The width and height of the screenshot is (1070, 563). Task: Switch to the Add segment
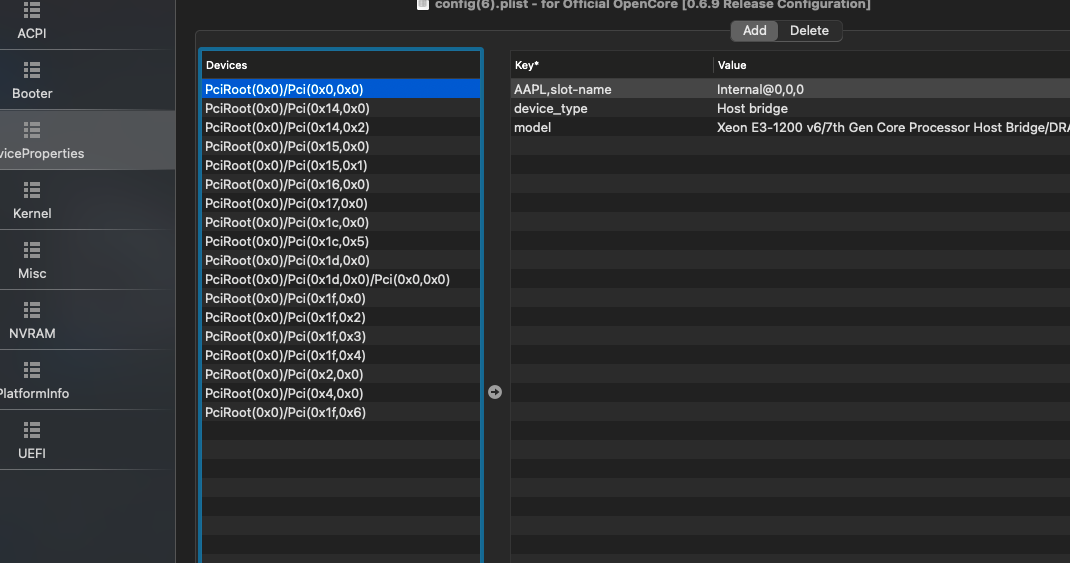[755, 31]
